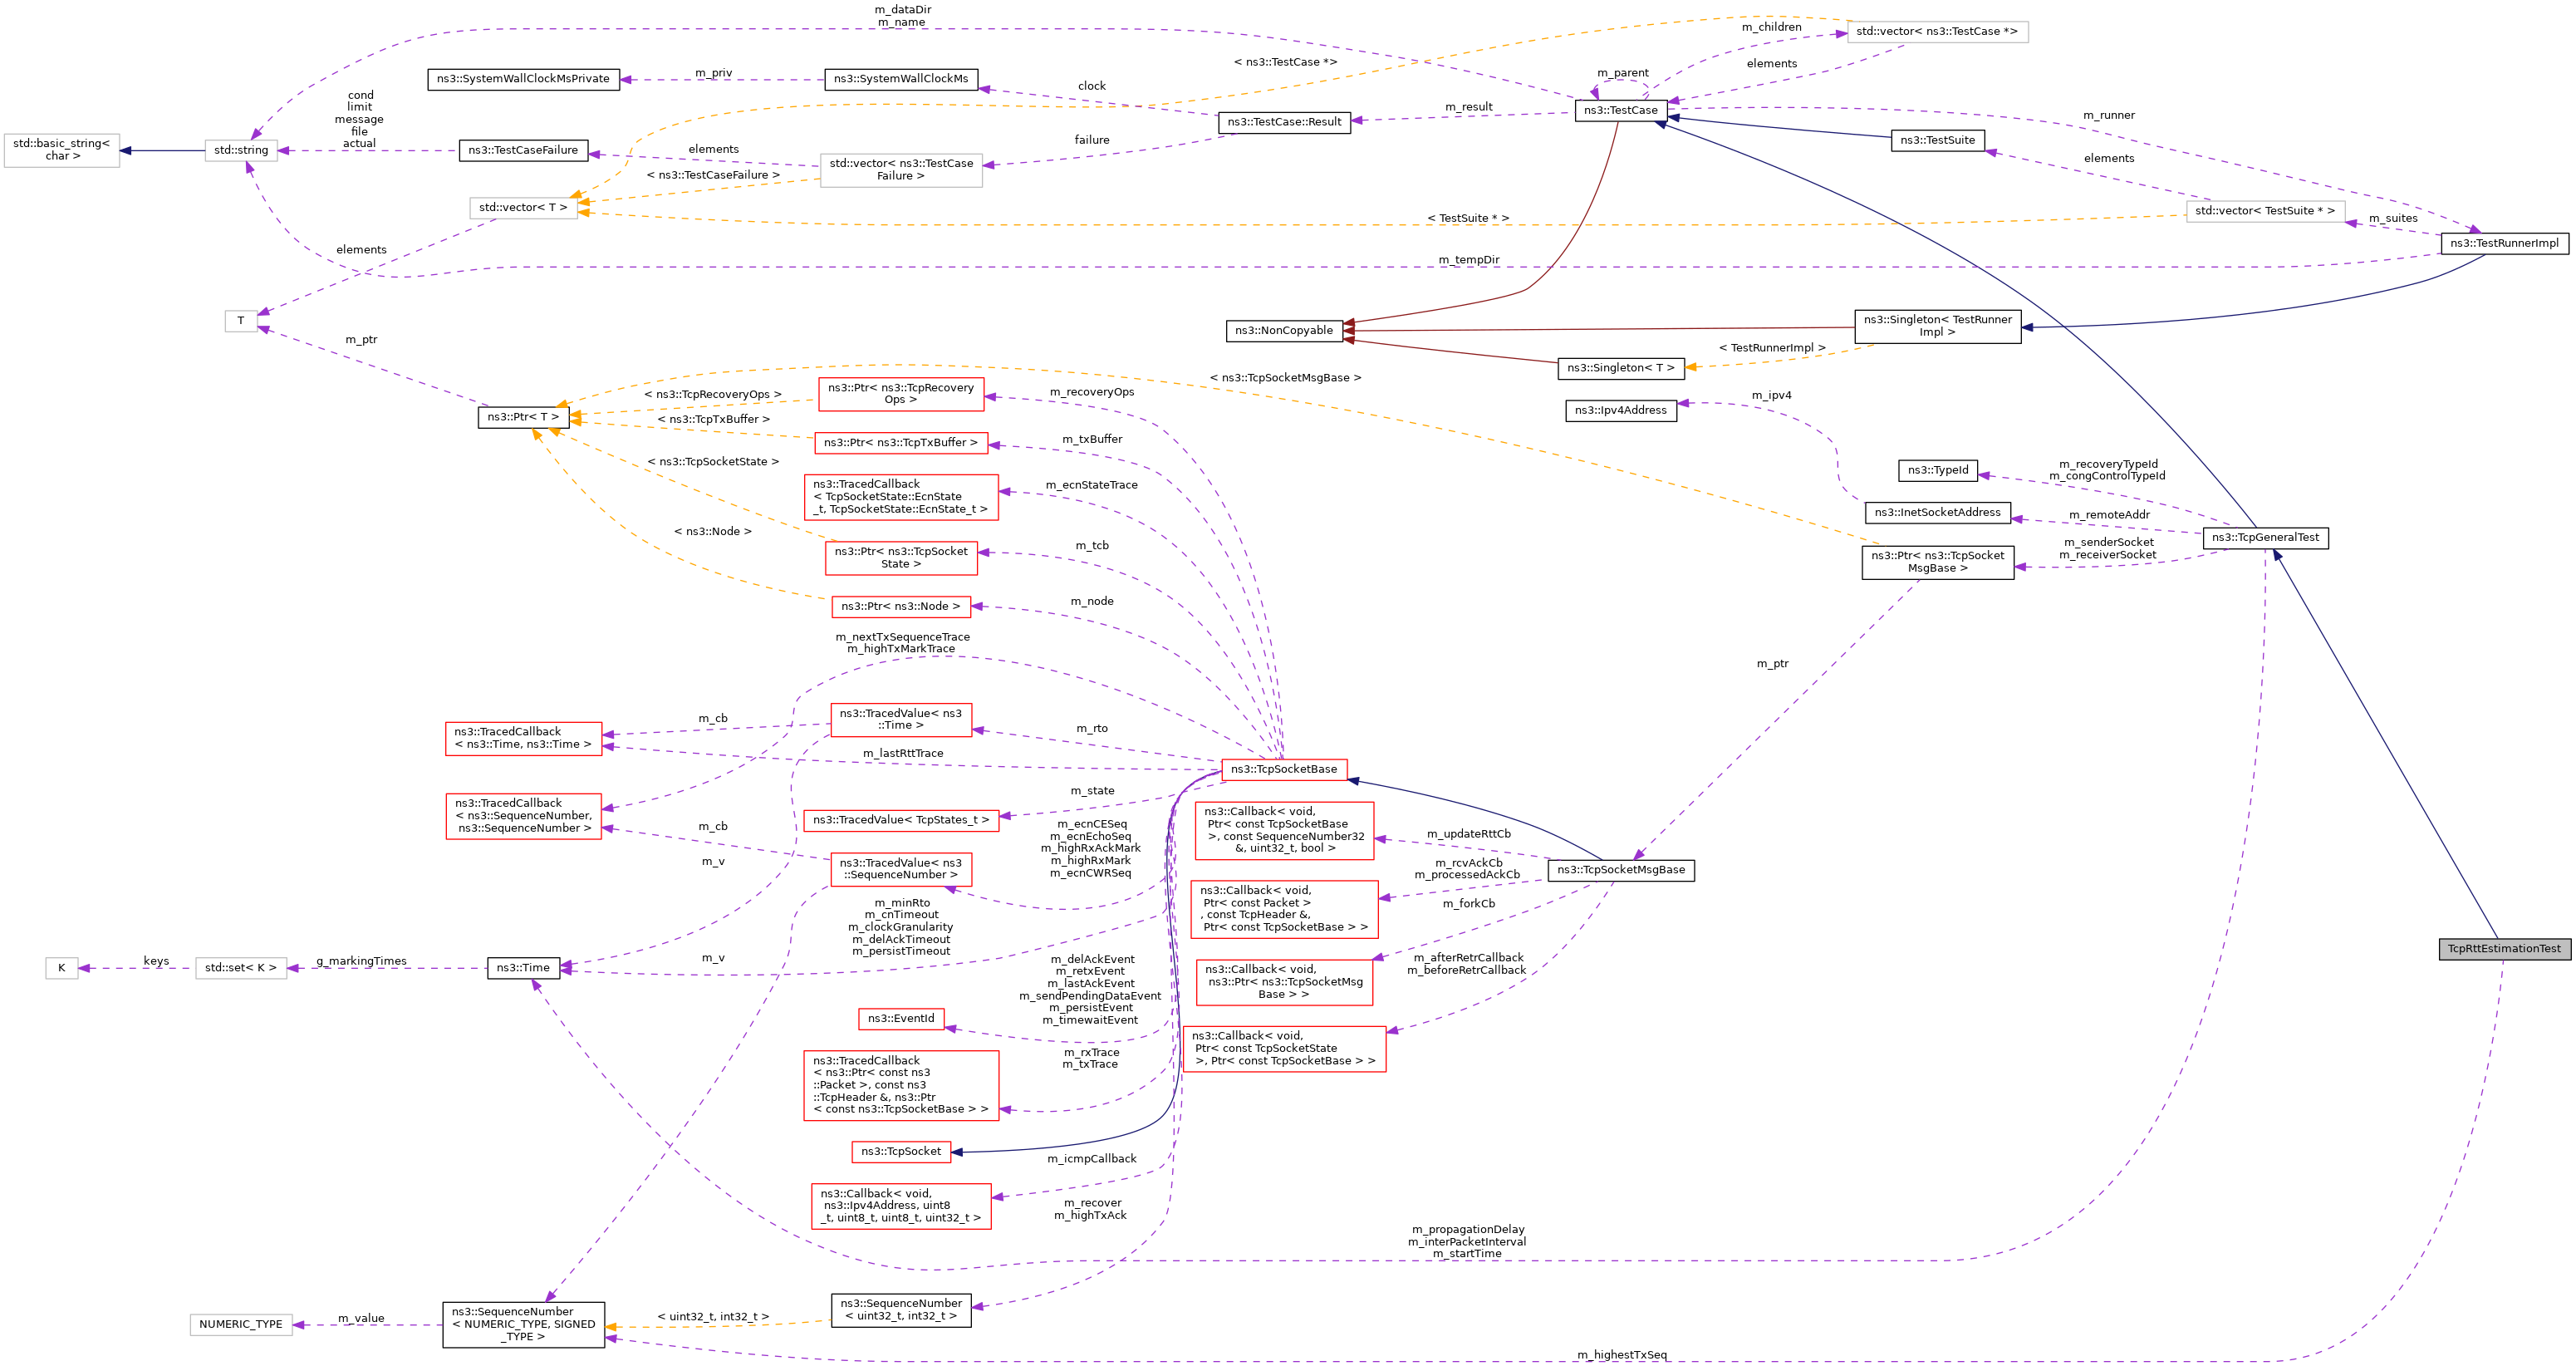Open the ns3::InetSocketAddress node

[x=1937, y=513]
